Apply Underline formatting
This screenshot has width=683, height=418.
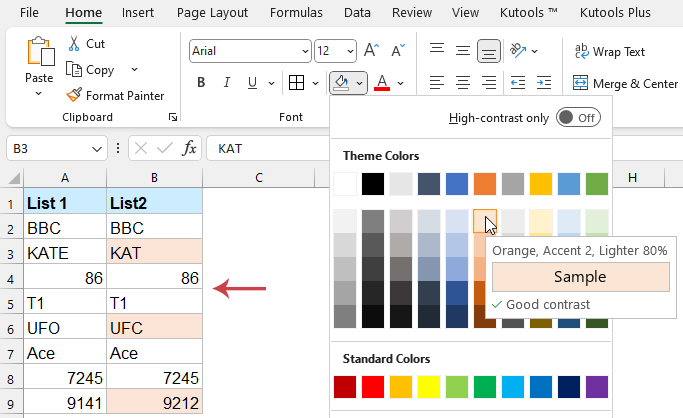click(252, 82)
